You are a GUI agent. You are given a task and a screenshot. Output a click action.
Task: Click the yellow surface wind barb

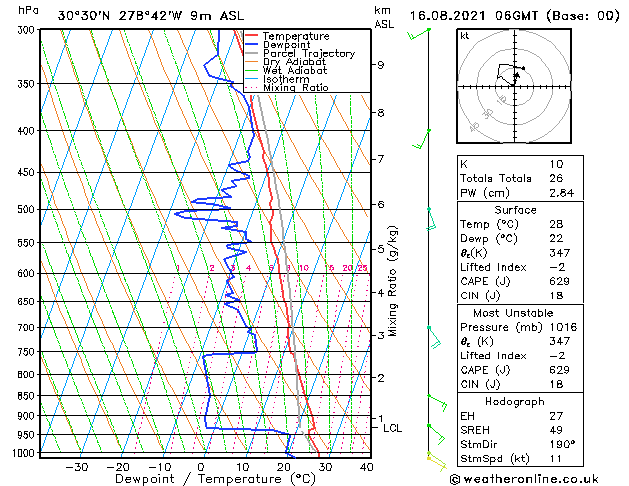pyautogui.click(x=437, y=462)
